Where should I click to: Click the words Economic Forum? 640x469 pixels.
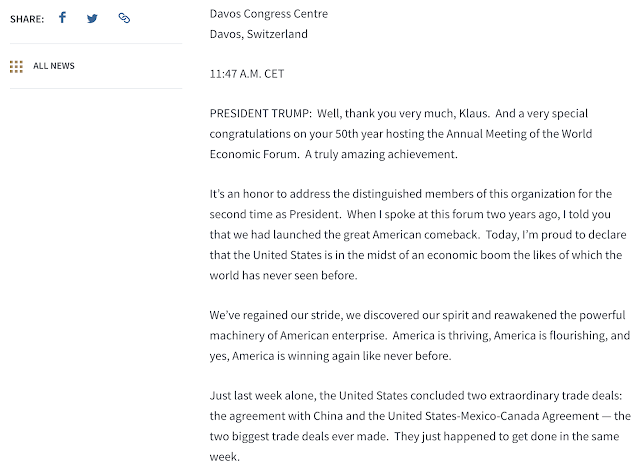click(253, 154)
